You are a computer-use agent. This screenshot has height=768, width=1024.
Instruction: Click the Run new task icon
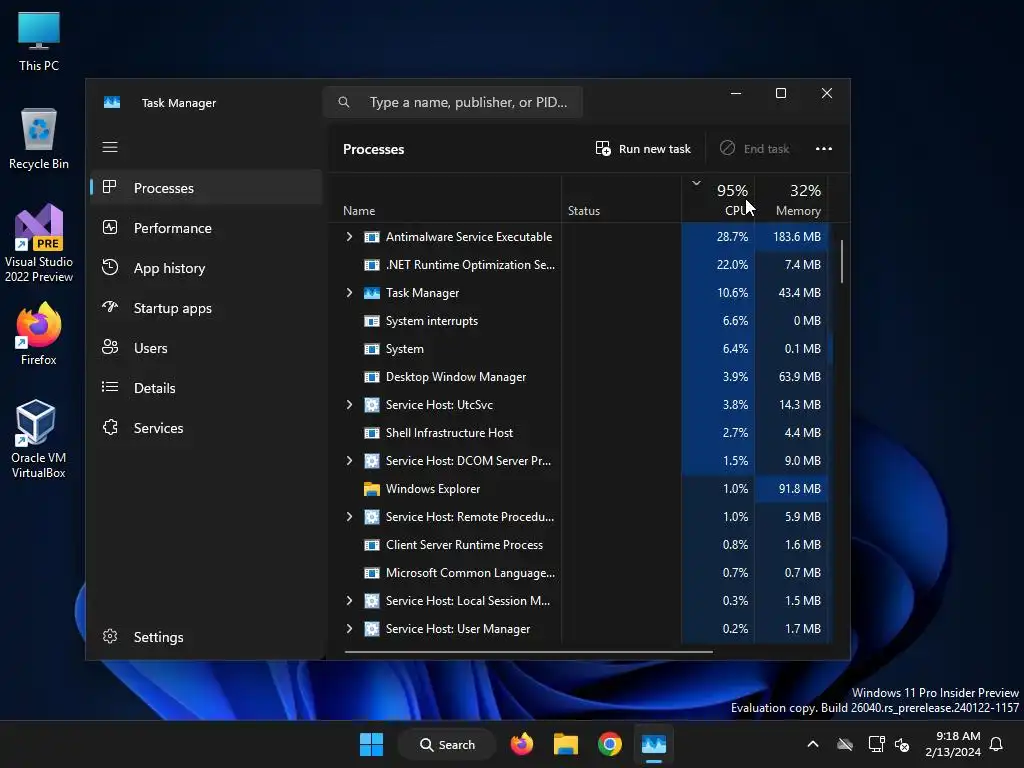tap(603, 148)
